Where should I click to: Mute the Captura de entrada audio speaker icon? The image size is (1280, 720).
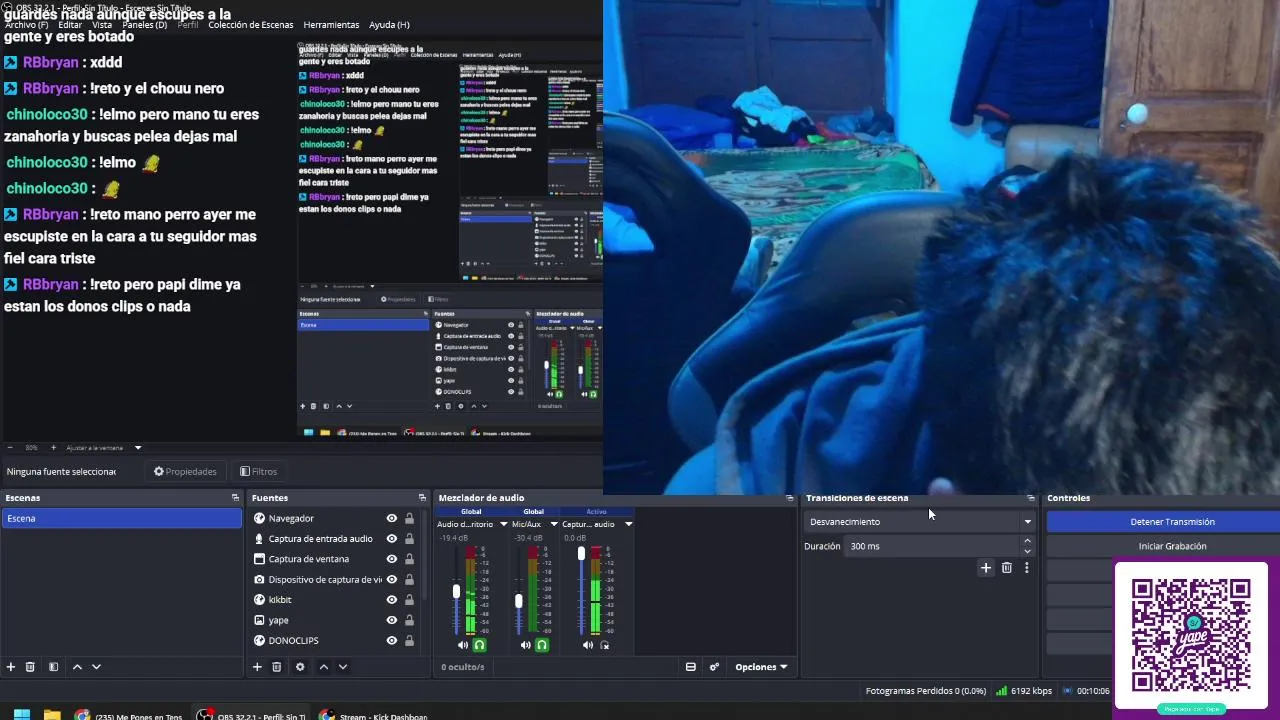(x=588, y=645)
